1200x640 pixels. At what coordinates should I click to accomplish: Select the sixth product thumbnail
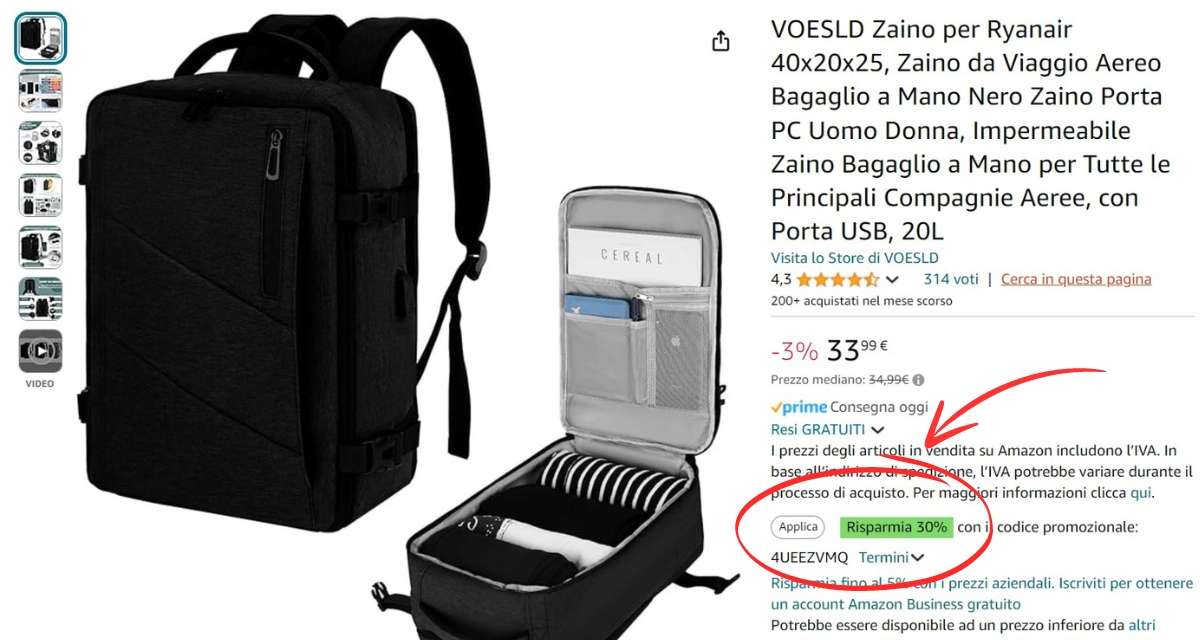41,299
